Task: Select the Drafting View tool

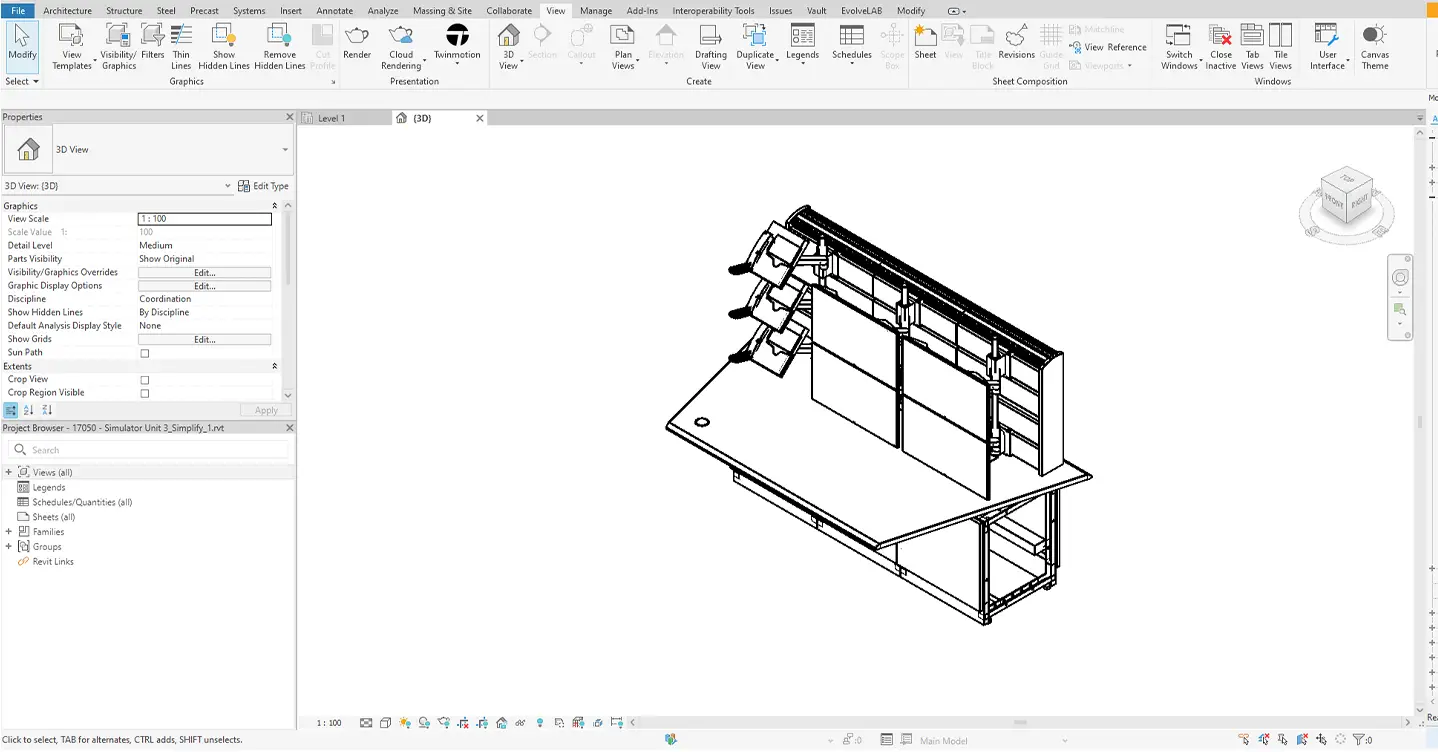Action: click(x=710, y=46)
